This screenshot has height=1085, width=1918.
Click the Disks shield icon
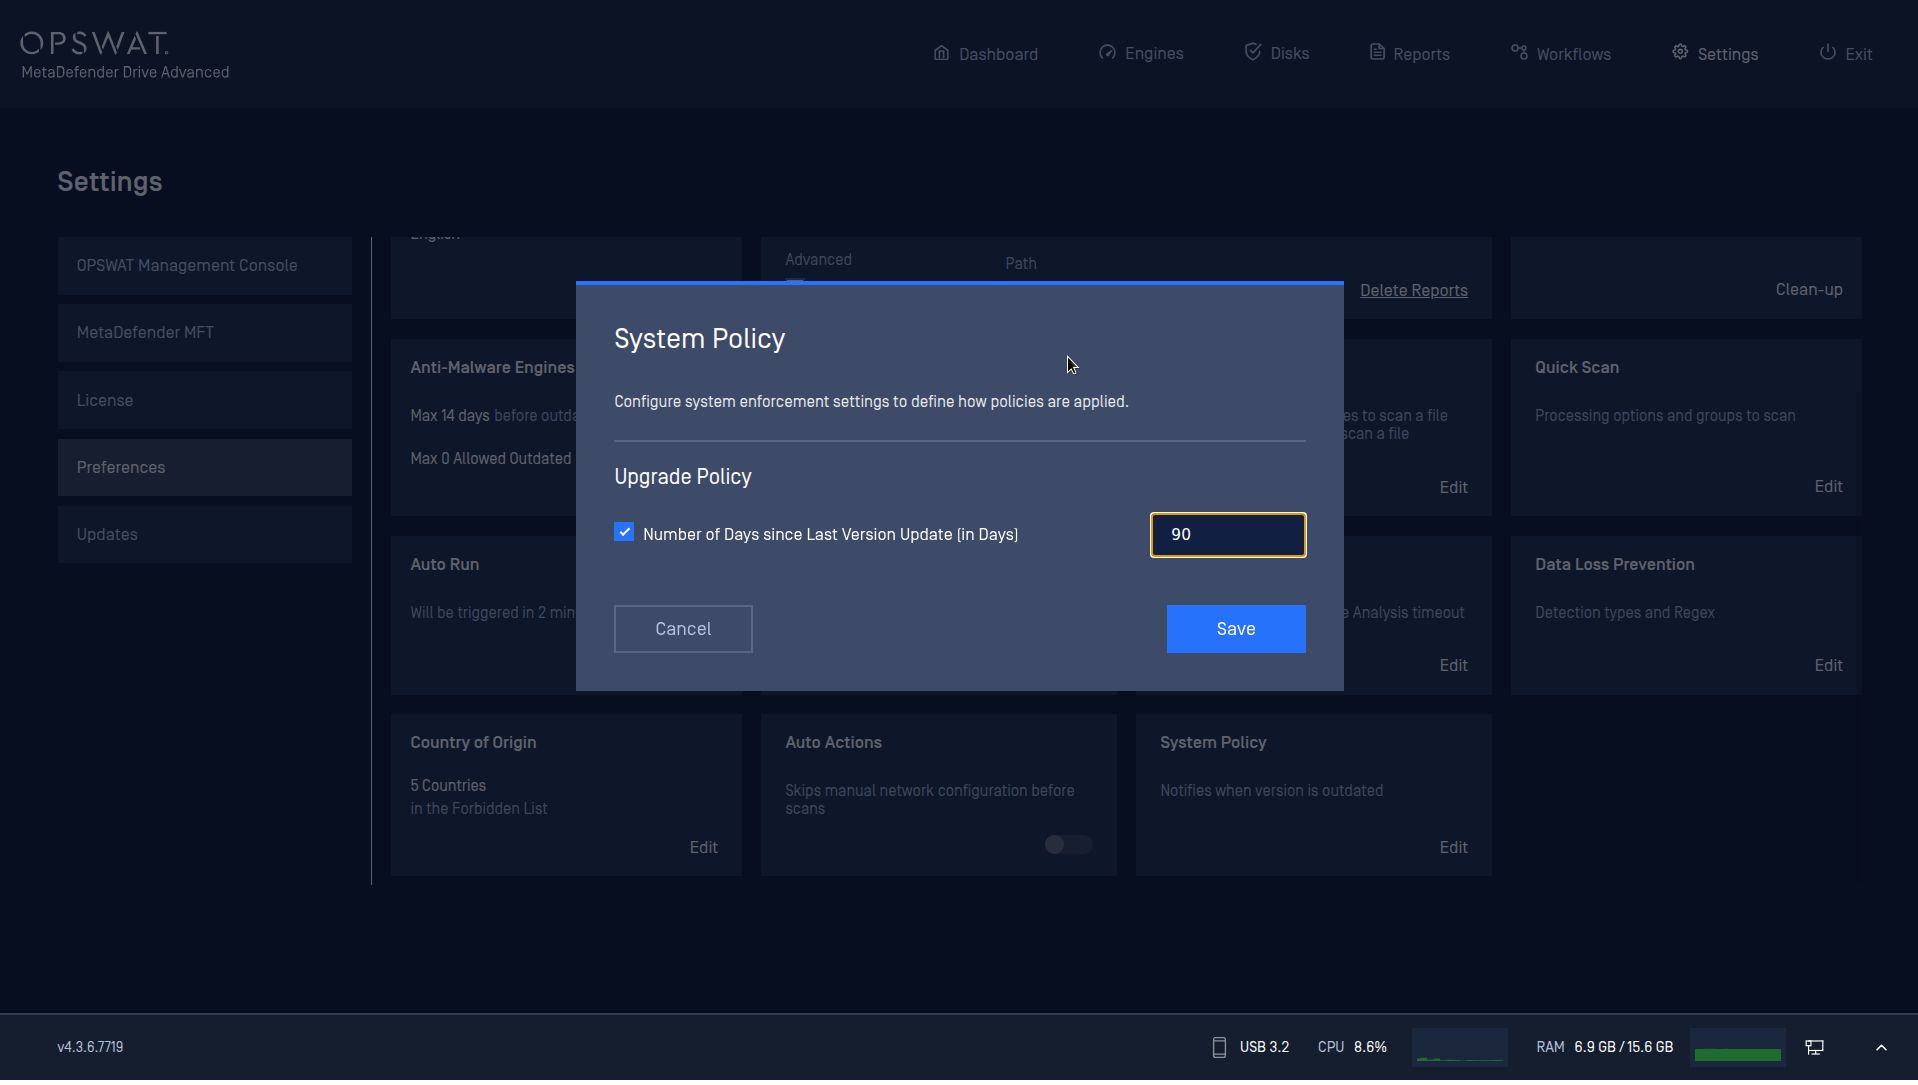tap(1252, 52)
